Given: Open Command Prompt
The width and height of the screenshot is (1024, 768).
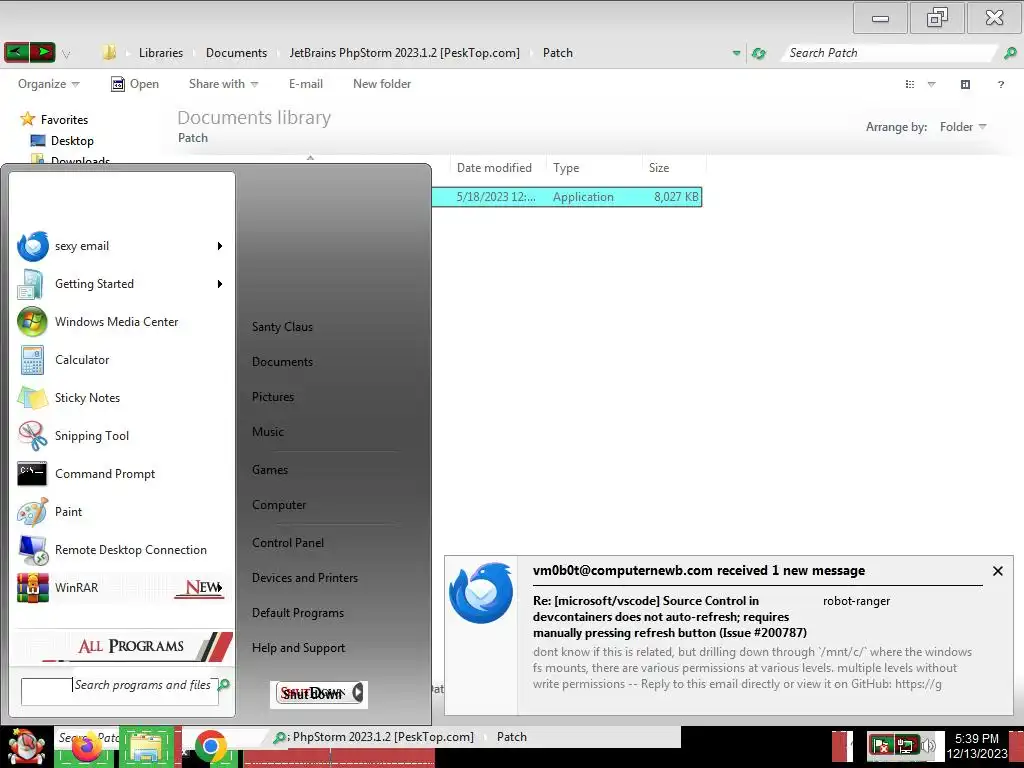Looking at the screenshot, I should click(121, 473).
